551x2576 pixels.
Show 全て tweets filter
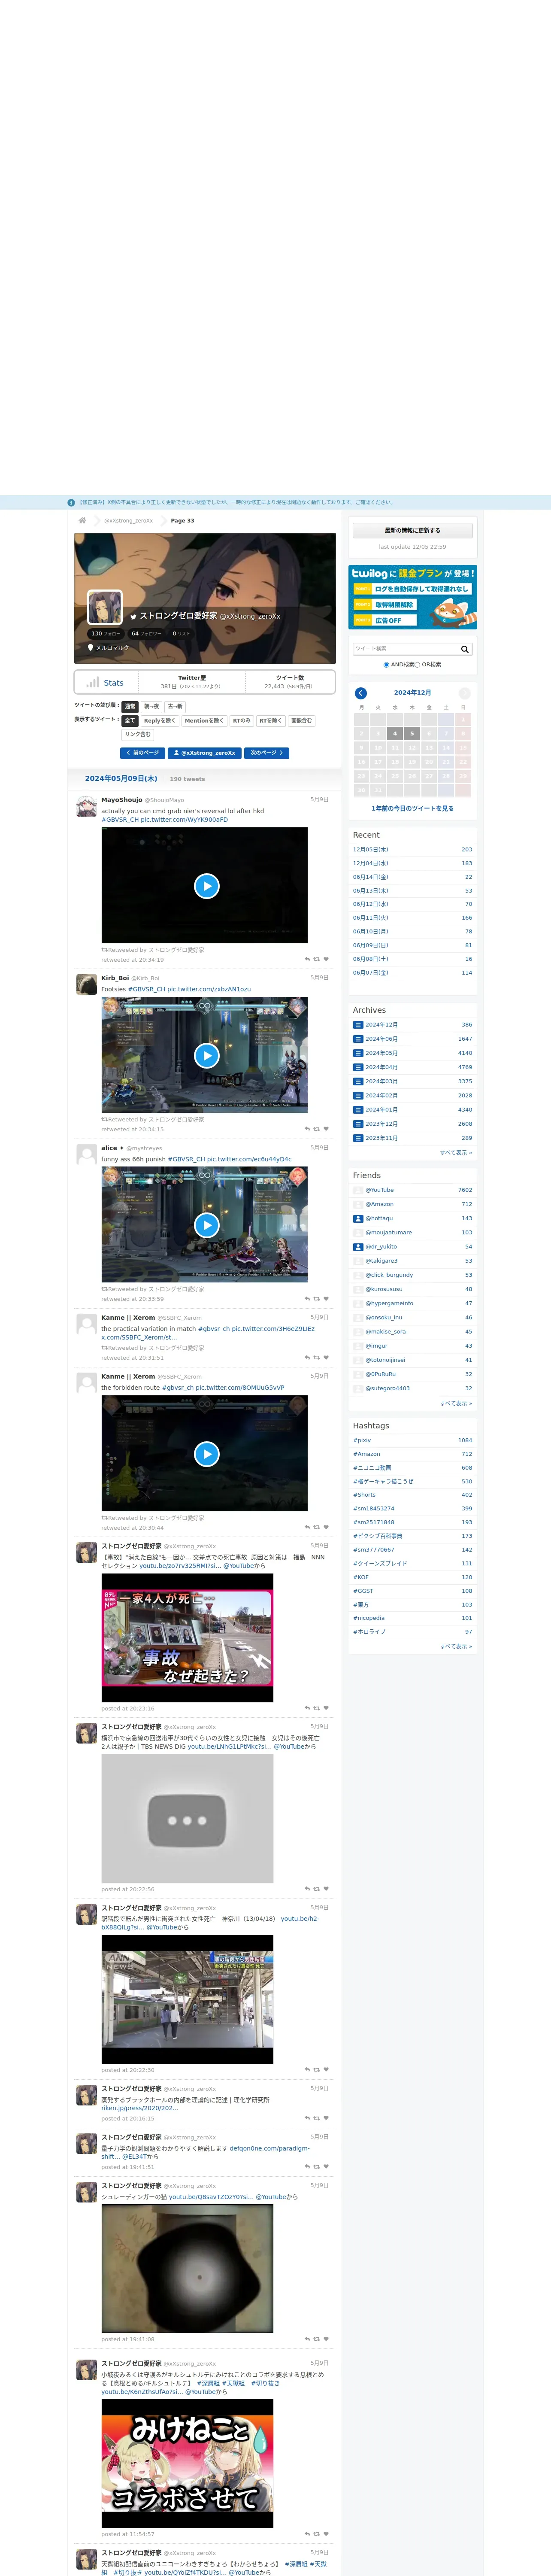pyautogui.click(x=130, y=720)
